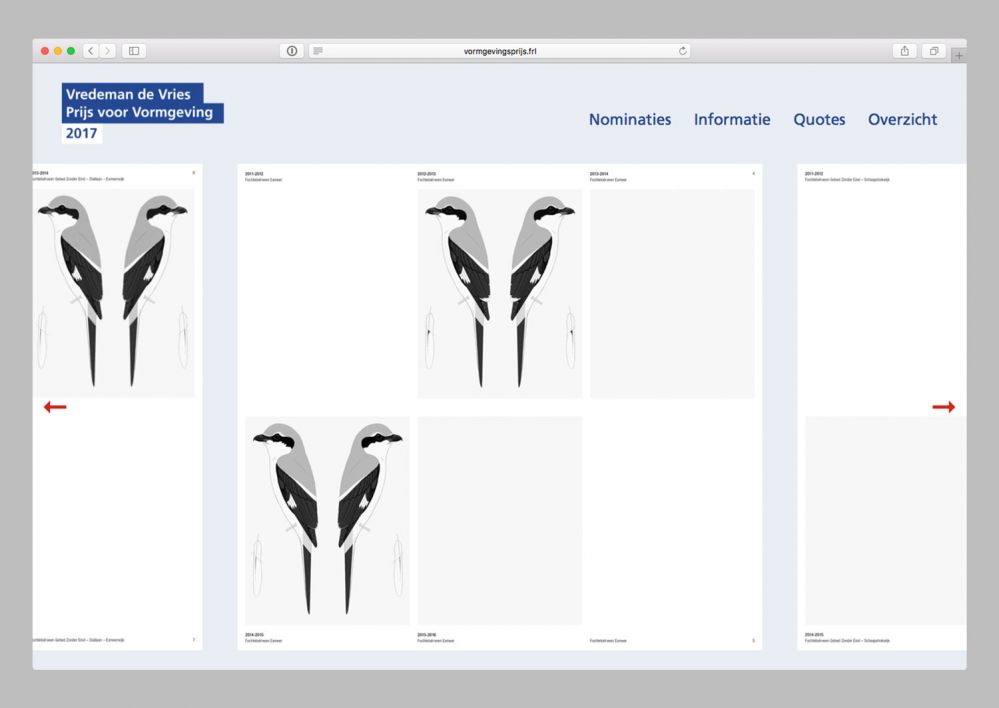Open the Overzicht page

(x=902, y=119)
